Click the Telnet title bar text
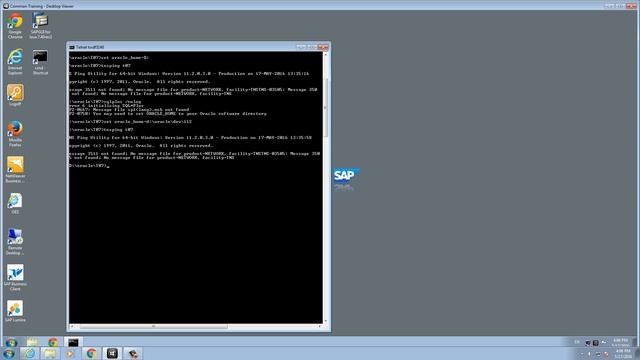This screenshot has height=360, width=640. click(x=90, y=47)
